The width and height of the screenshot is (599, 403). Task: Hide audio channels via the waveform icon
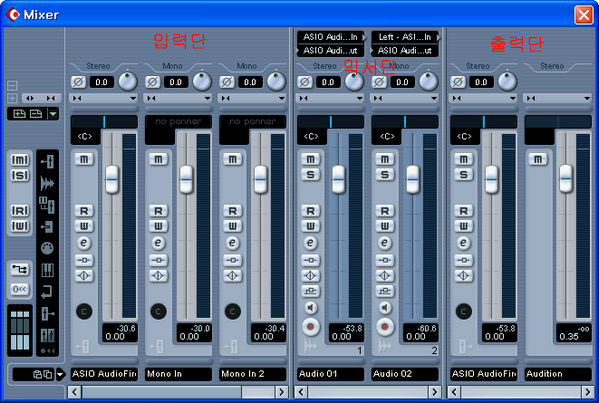click(x=47, y=183)
